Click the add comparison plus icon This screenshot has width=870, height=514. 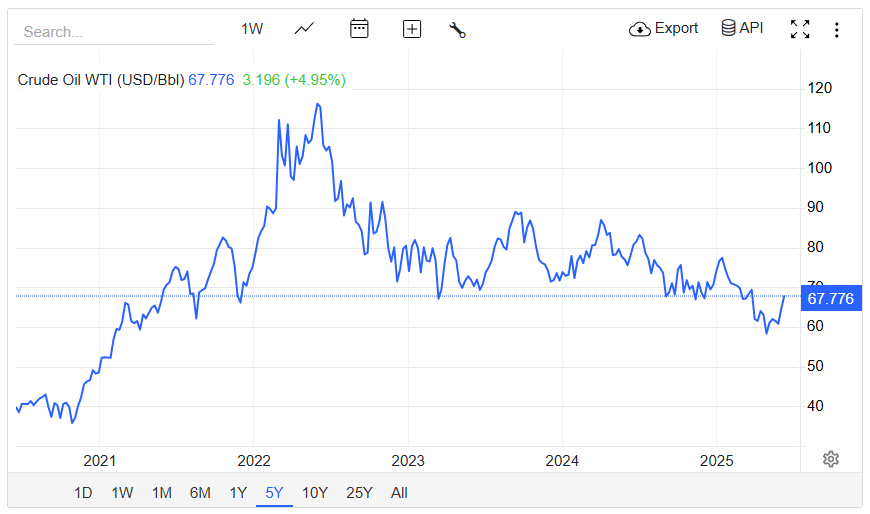[412, 29]
